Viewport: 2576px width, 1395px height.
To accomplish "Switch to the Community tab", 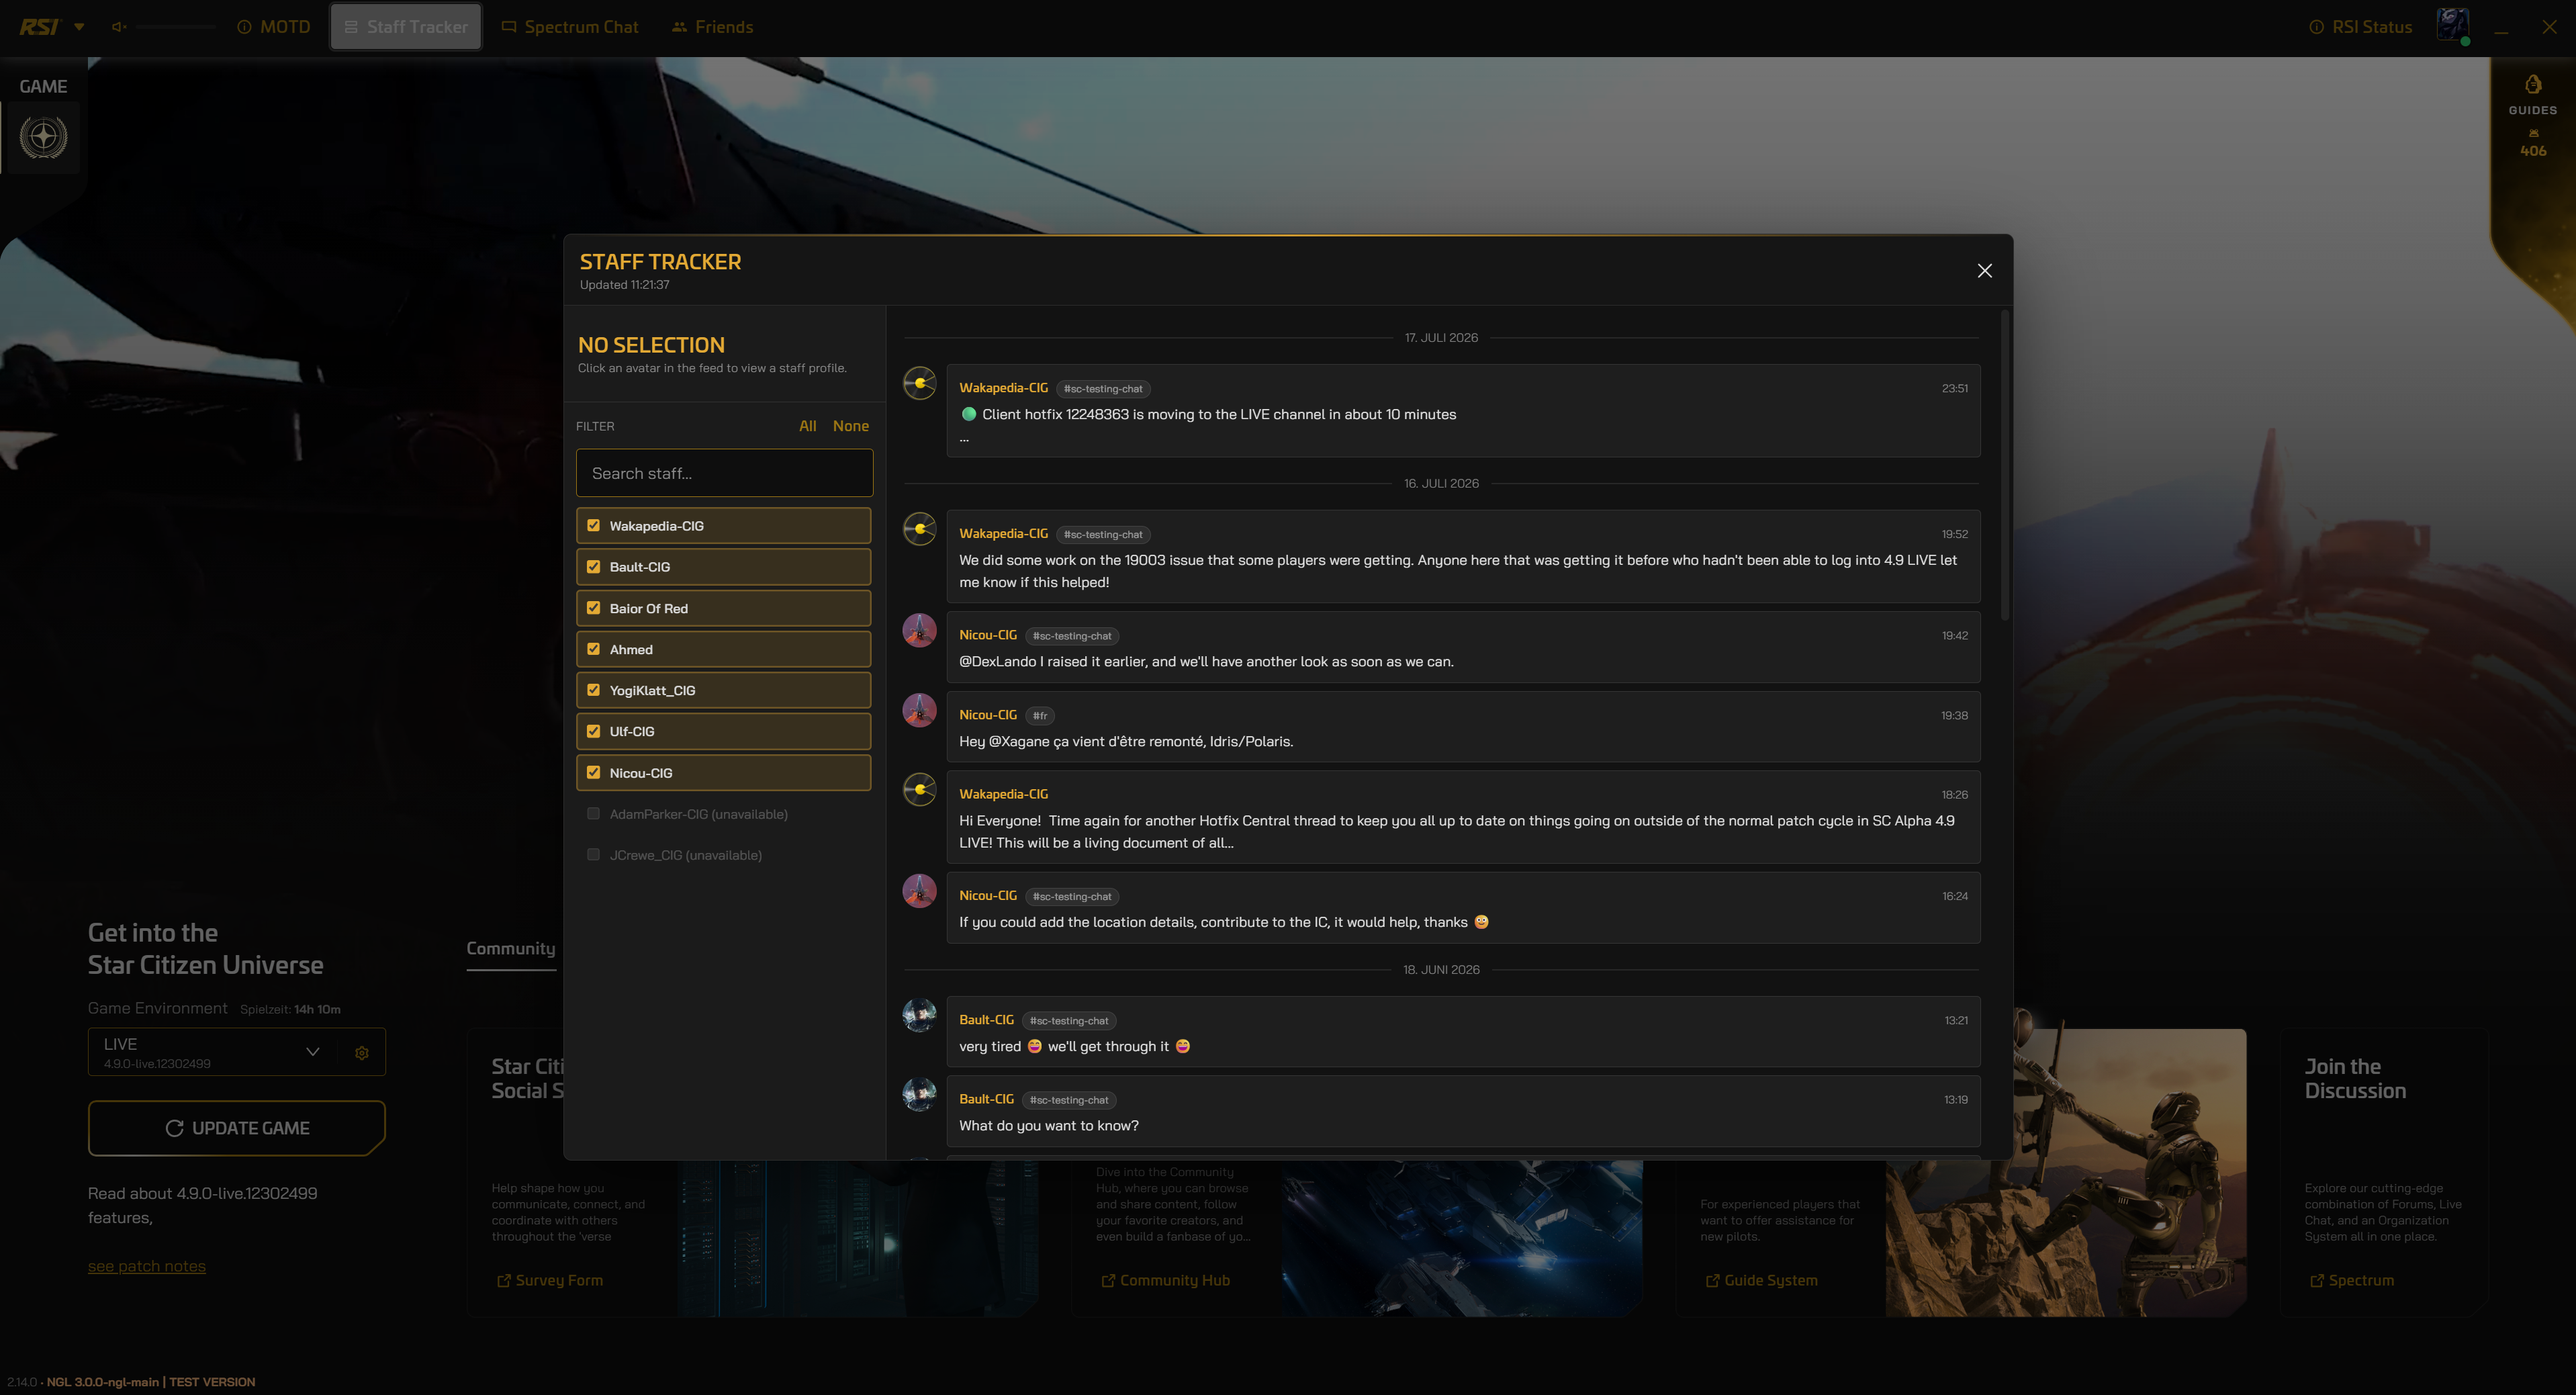I will (510, 948).
